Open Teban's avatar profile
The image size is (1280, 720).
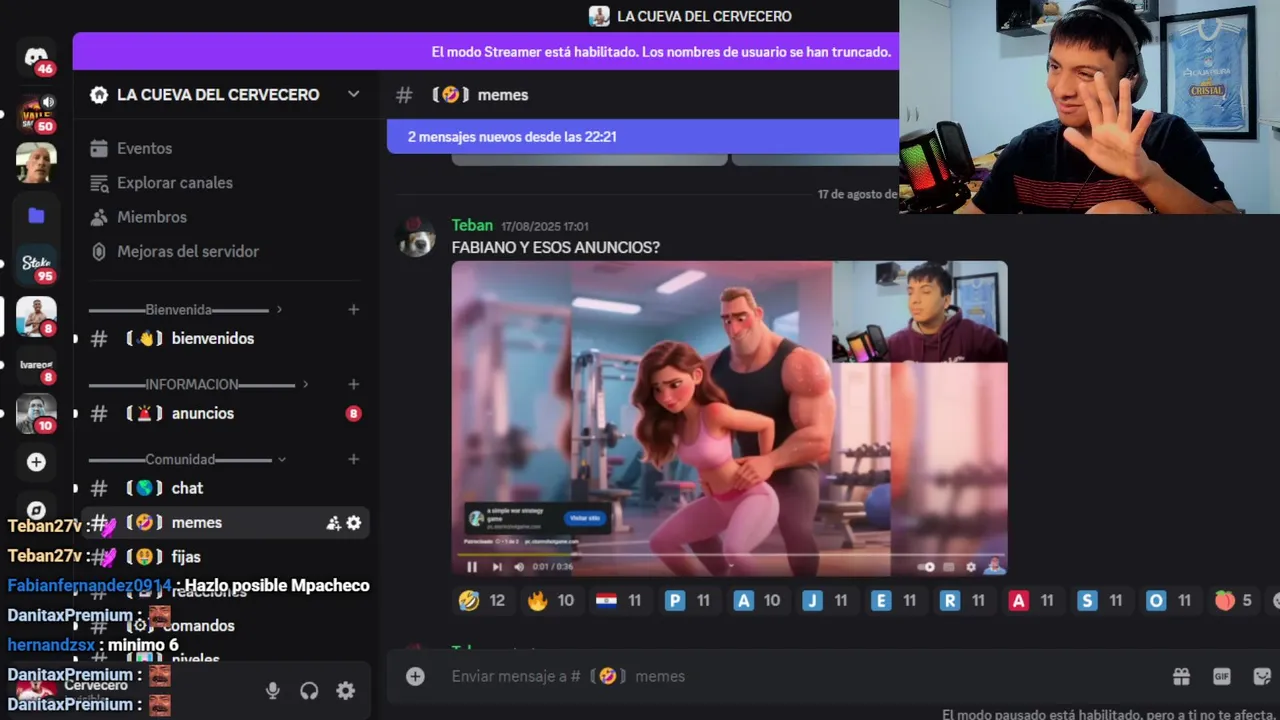pyautogui.click(x=417, y=237)
